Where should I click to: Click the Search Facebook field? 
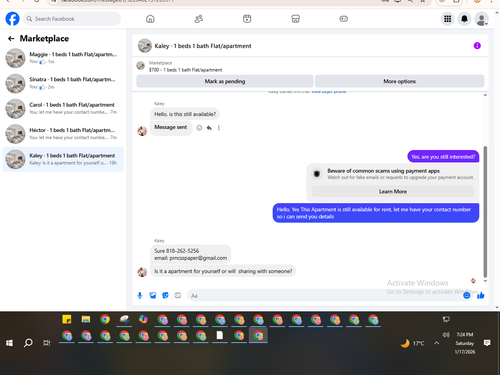[x=72, y=19]
